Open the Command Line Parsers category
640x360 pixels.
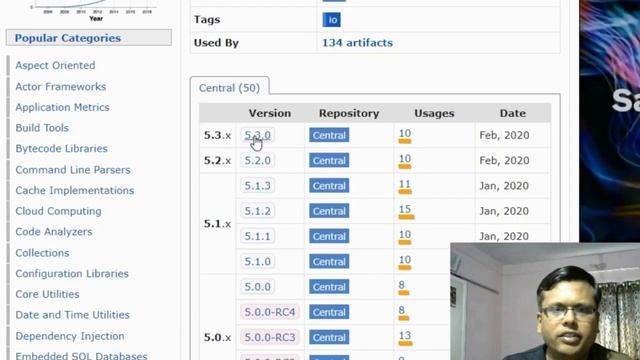[x=73, y=170]
